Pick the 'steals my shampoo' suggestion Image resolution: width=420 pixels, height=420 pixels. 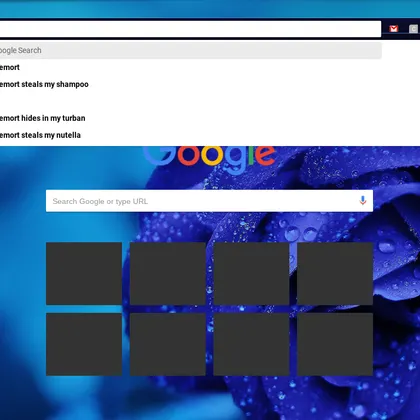44,84
